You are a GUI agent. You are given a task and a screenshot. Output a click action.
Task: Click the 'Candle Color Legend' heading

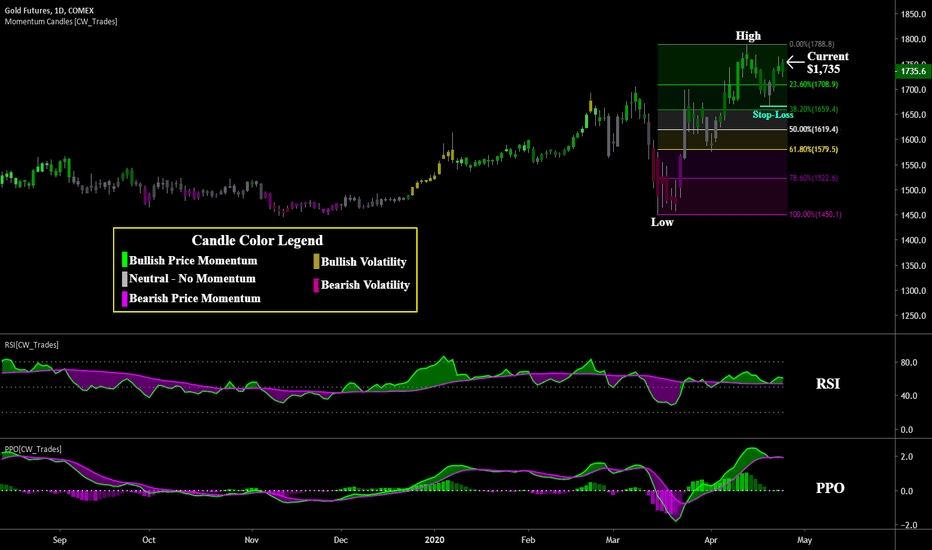pyautogui.click(x=257, y=240)
